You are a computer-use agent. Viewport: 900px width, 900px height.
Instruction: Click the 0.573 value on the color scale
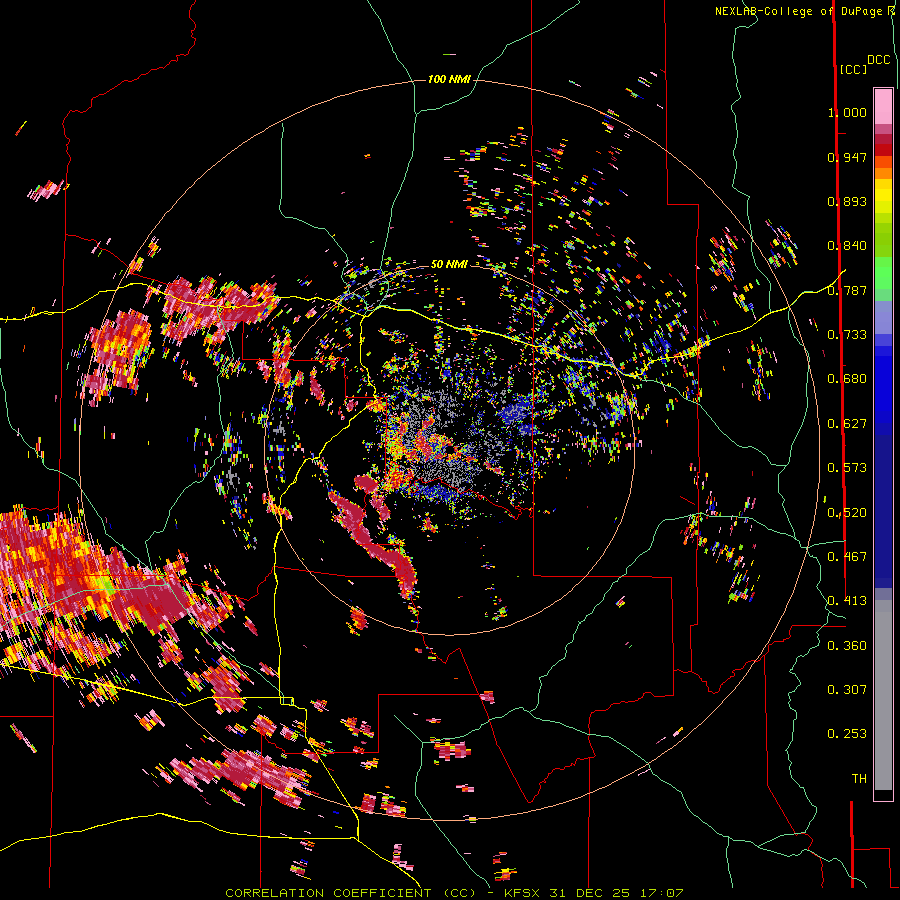pyautogui.click(x=847, y=468)
